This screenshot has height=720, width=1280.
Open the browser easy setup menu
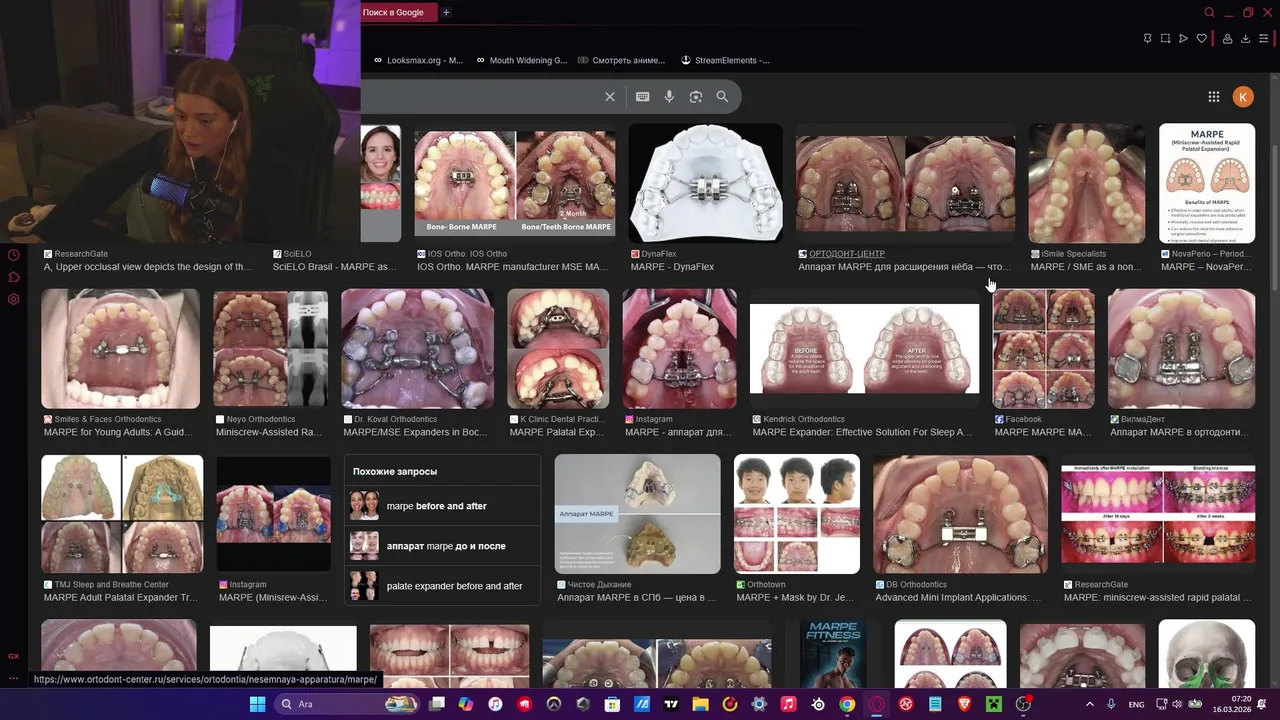1264,38
